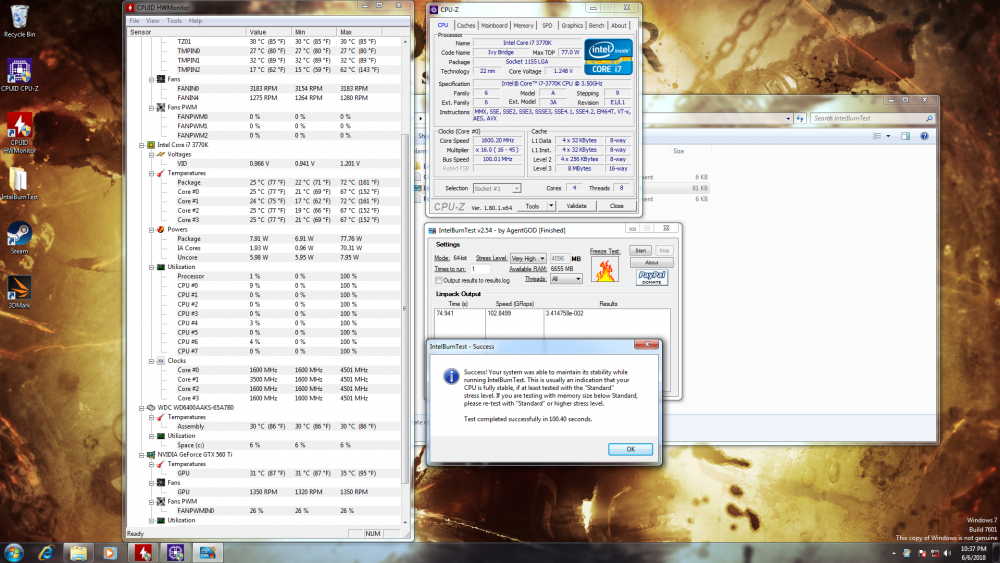
Task: Click the Times to run input field
Action: [480, 268]
